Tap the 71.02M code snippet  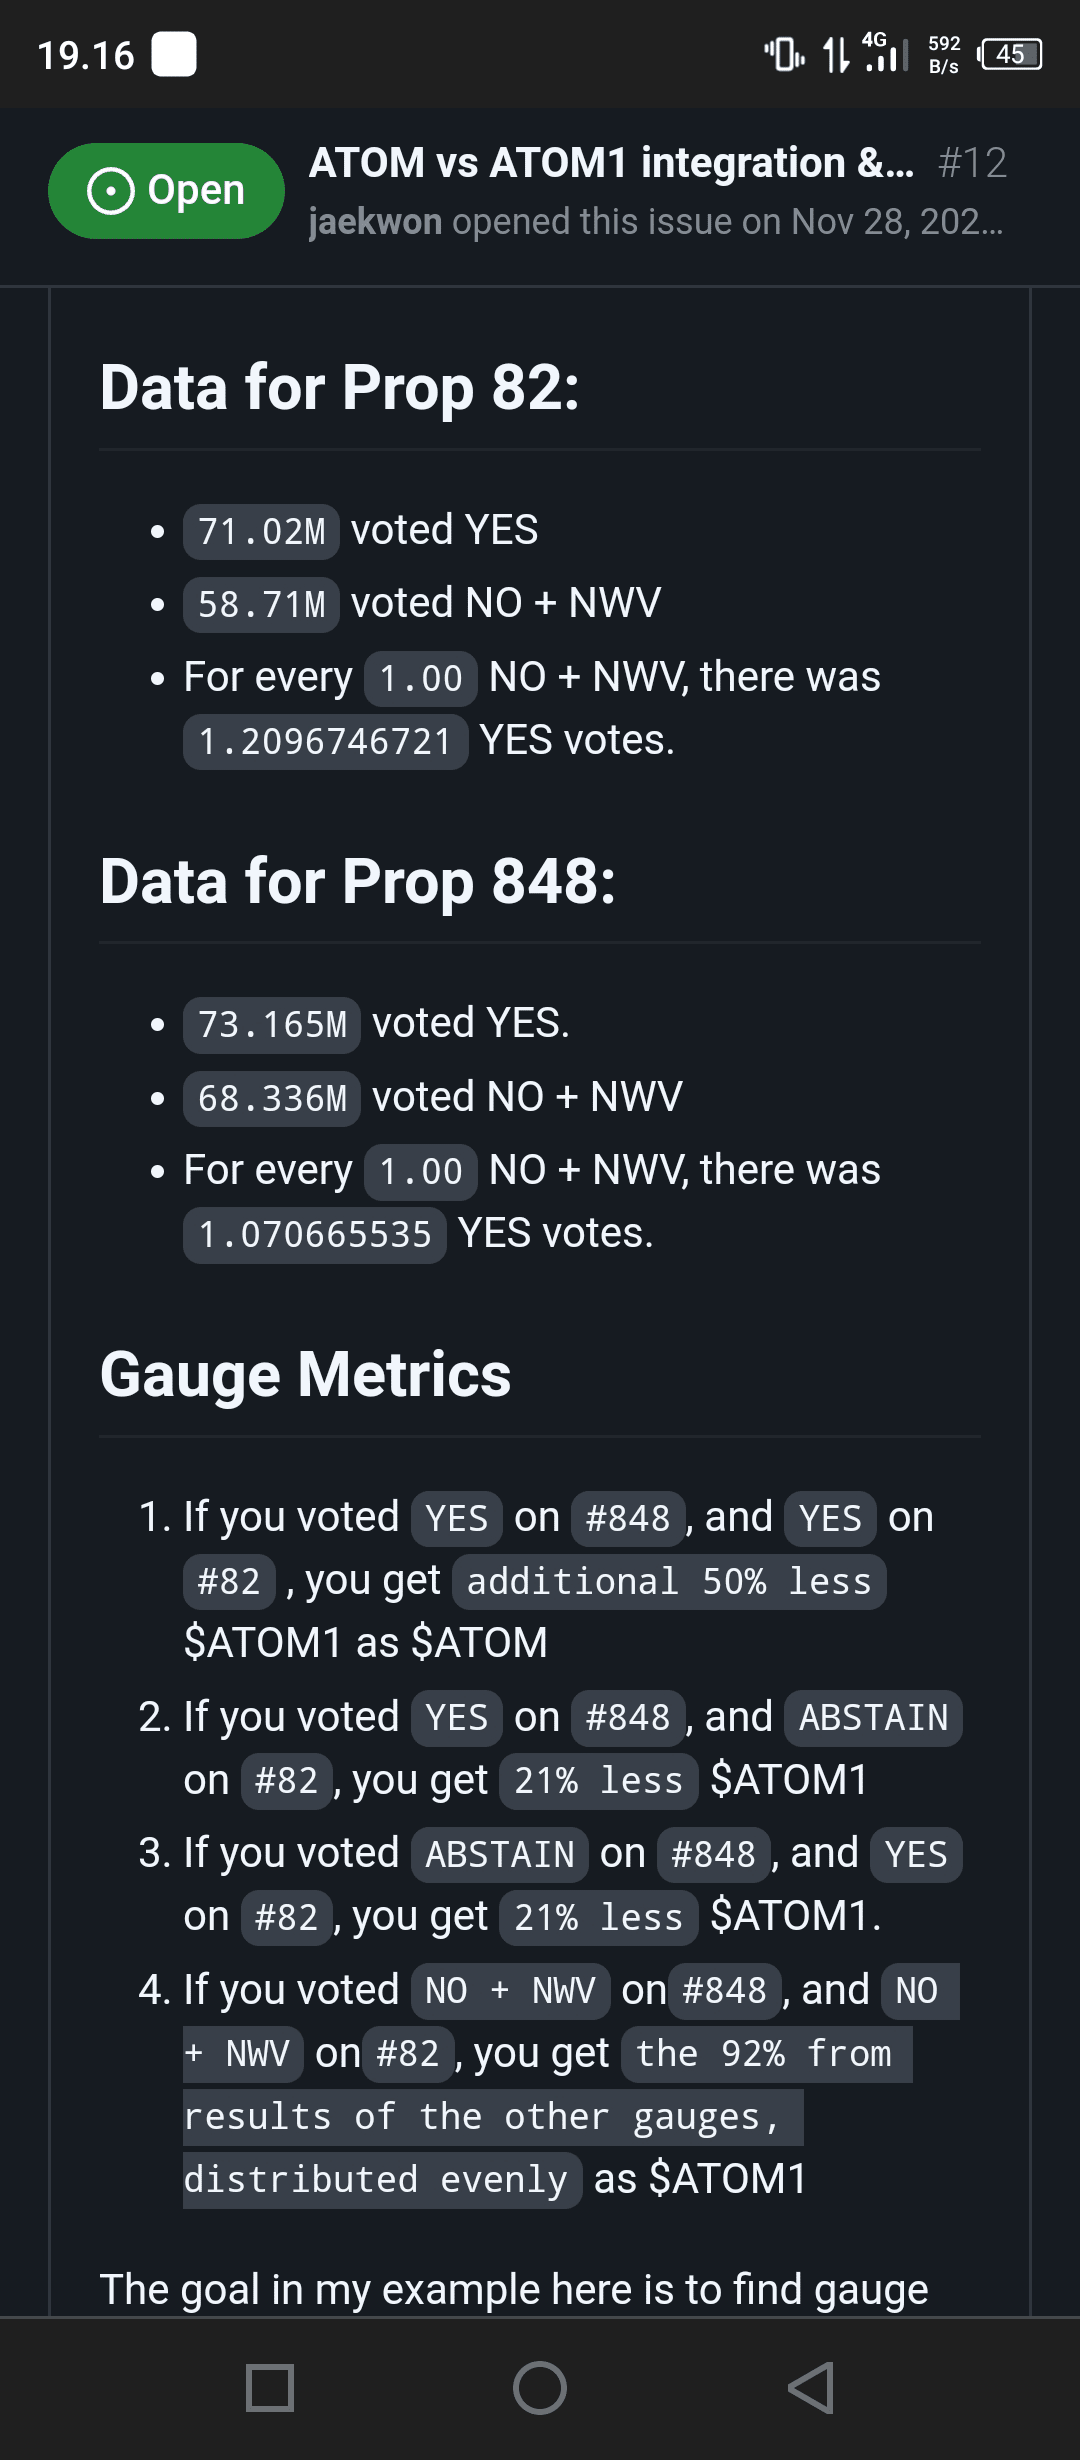click(x=261, y=531)
